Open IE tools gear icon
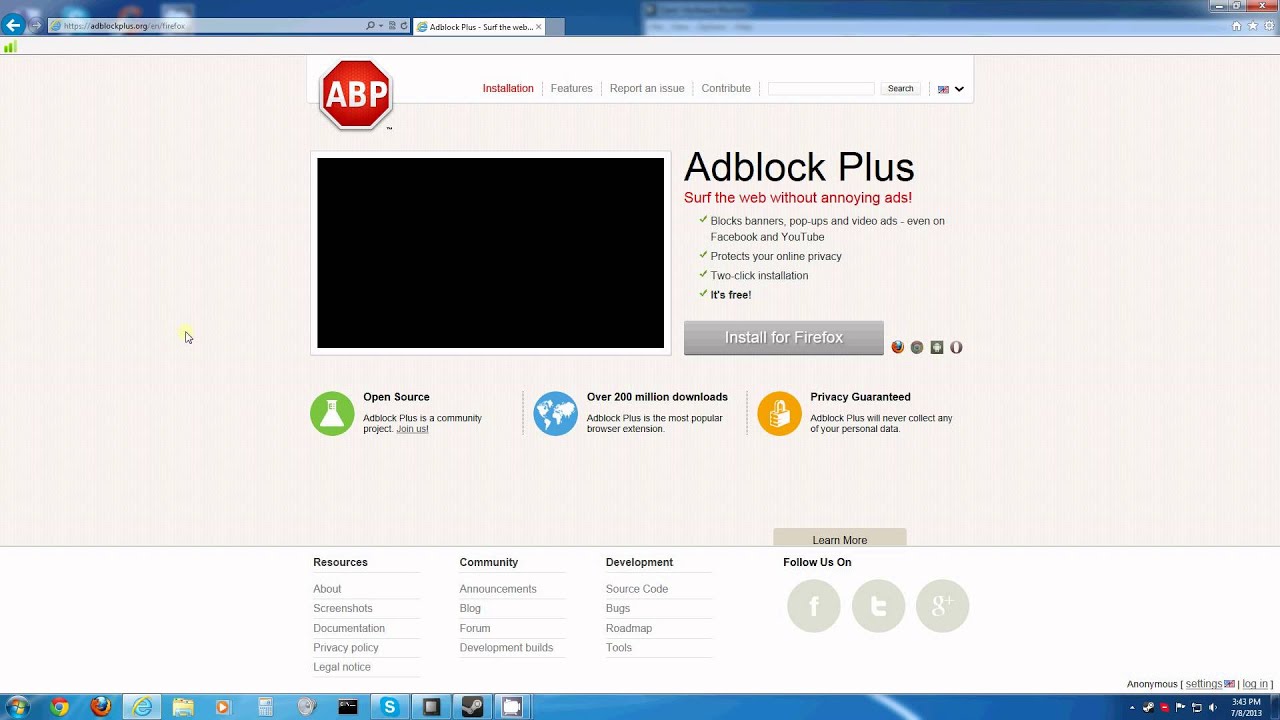Viewport: 1280px width, 720px height. coord(1267,26)
